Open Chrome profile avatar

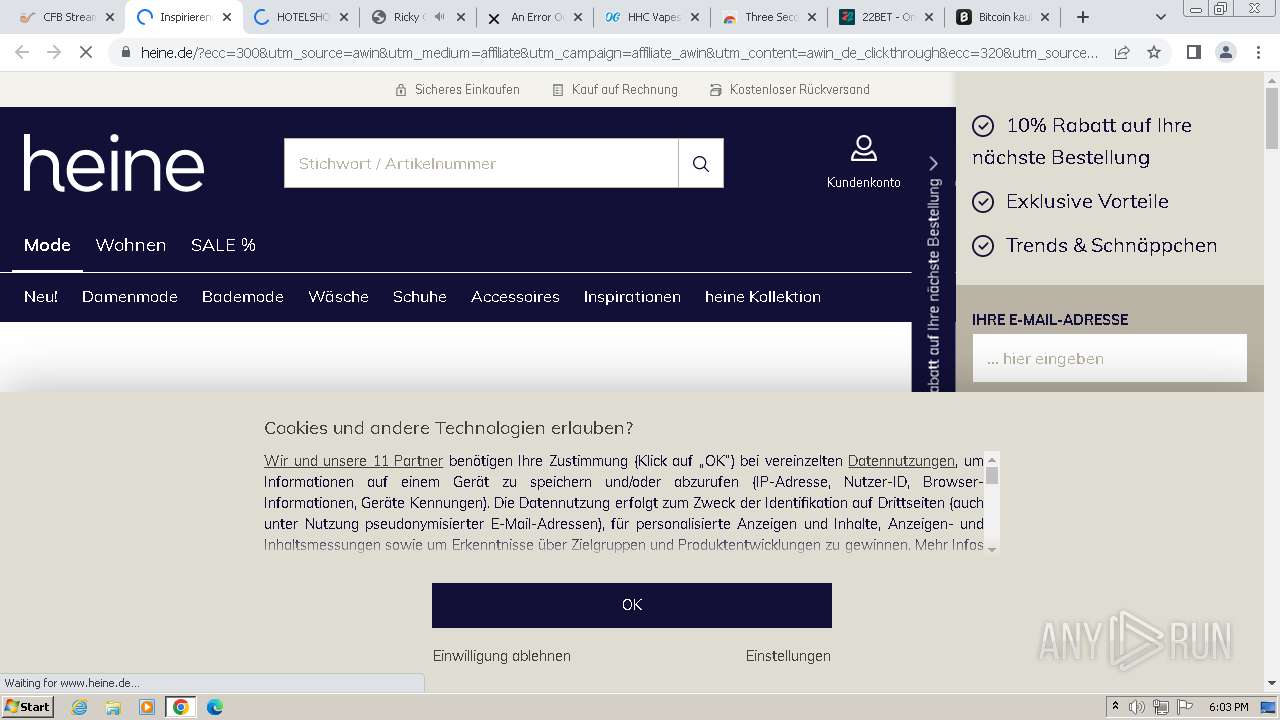(x=1225, y=52)
